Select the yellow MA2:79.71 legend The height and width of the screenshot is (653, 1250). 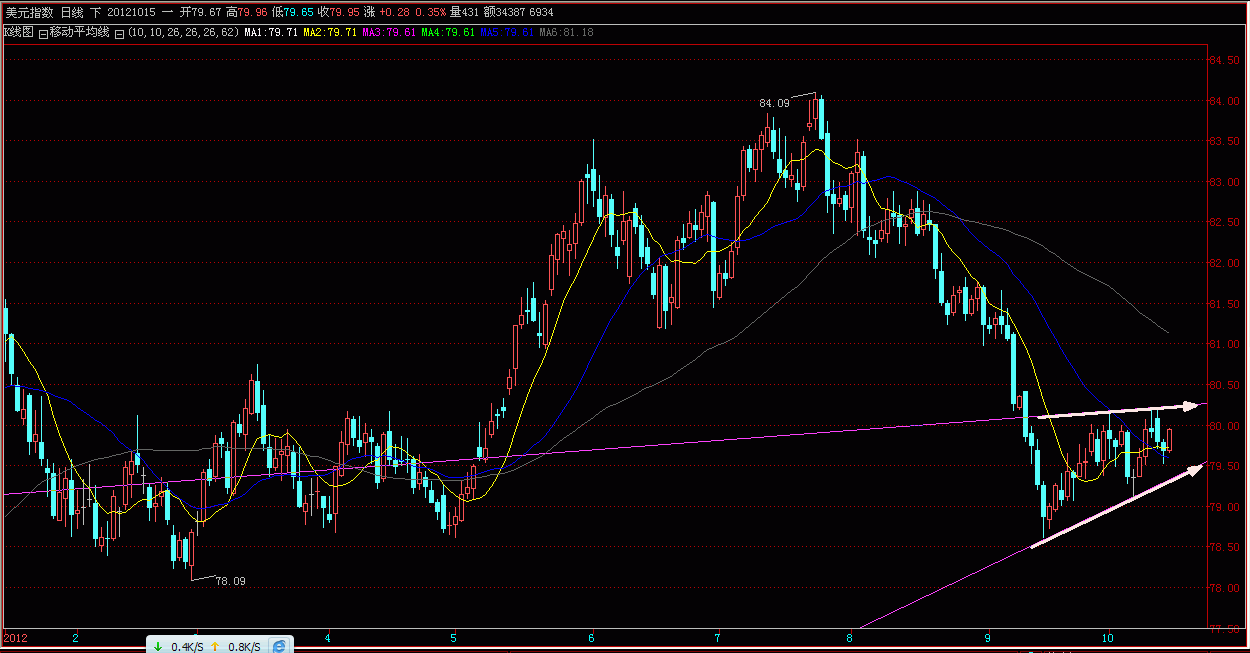[x=329, y=33]
